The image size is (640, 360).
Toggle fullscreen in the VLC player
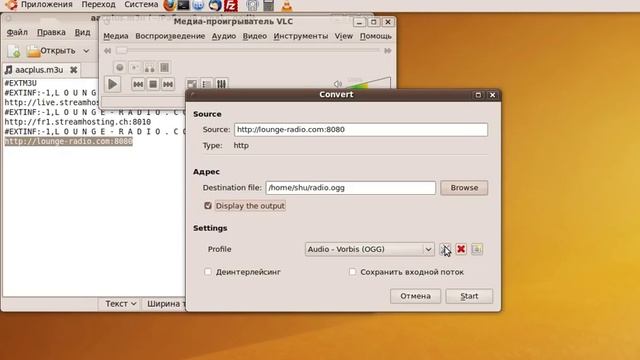[191, 84]
